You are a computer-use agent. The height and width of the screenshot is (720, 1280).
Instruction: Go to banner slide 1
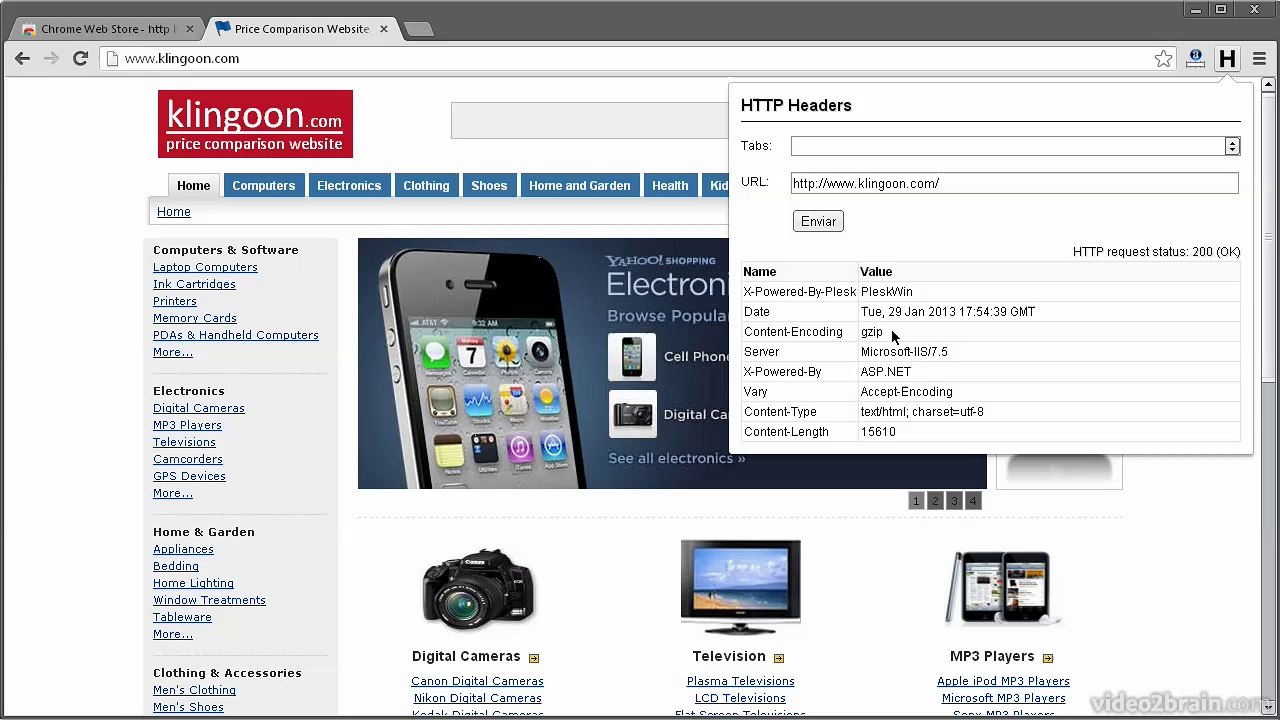pos(915,501)
